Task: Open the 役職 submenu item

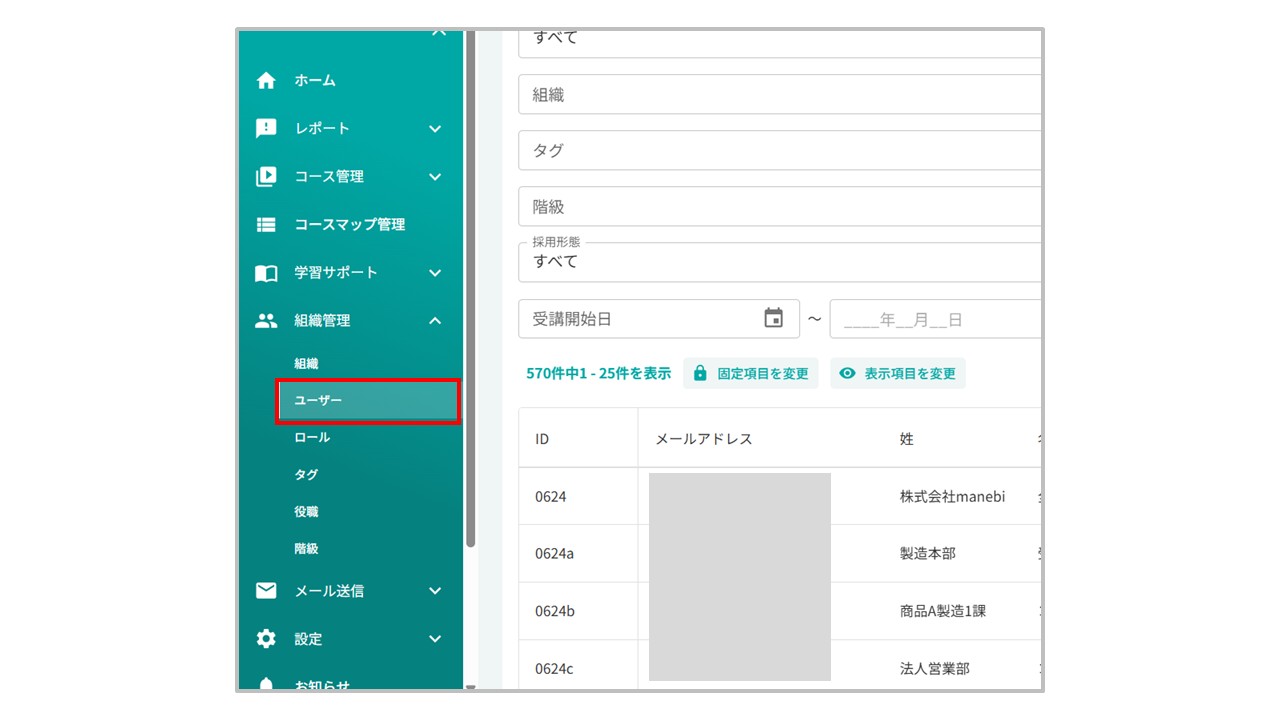Action: tap(306, 512)
